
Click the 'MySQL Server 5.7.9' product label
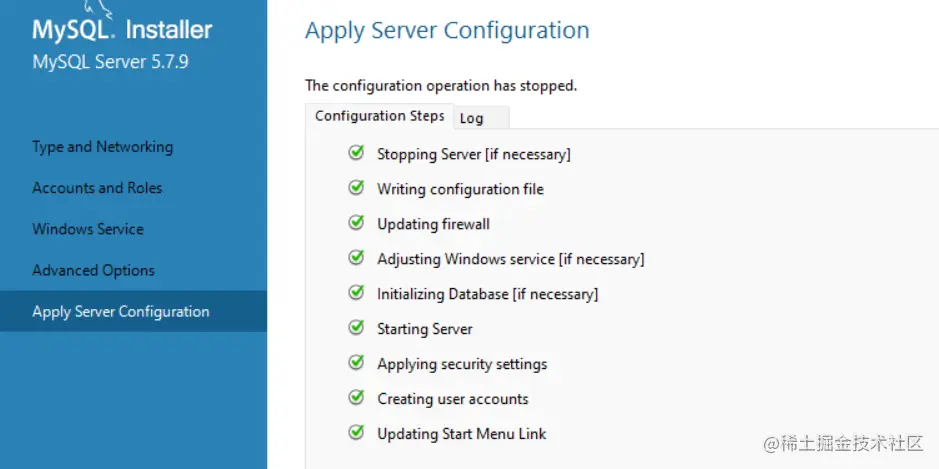pos(111,62)
